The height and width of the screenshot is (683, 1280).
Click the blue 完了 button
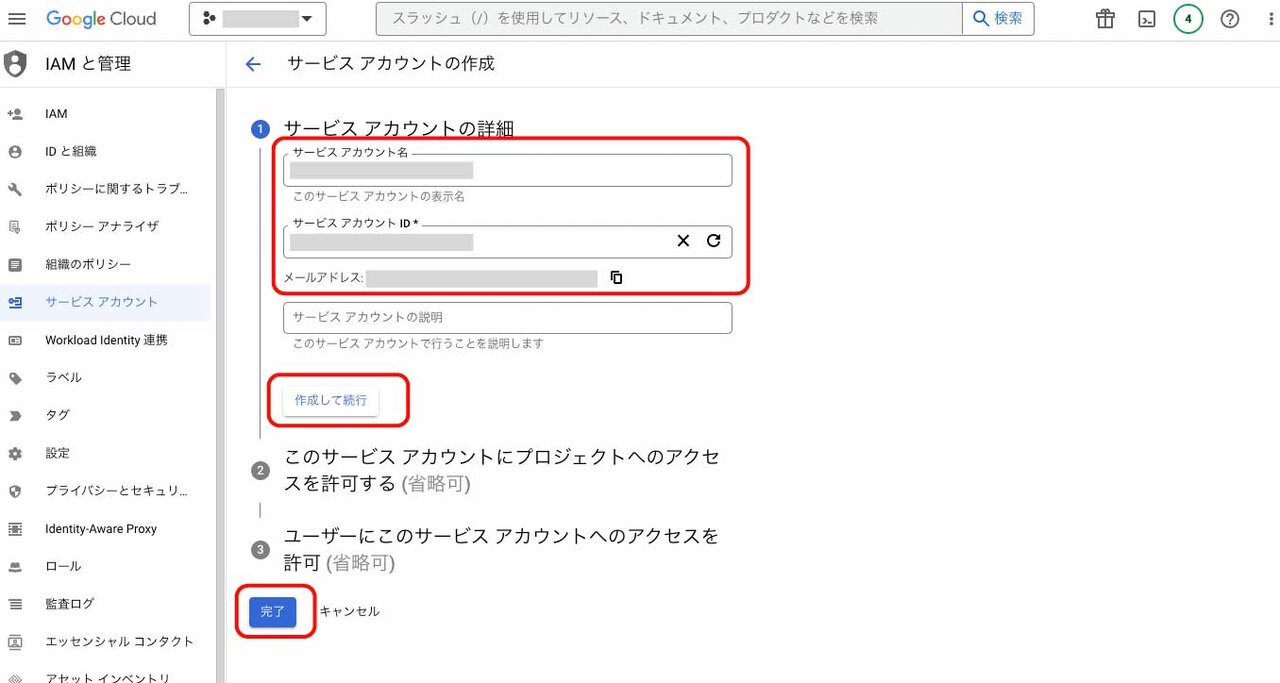click(x=273, y=611)
